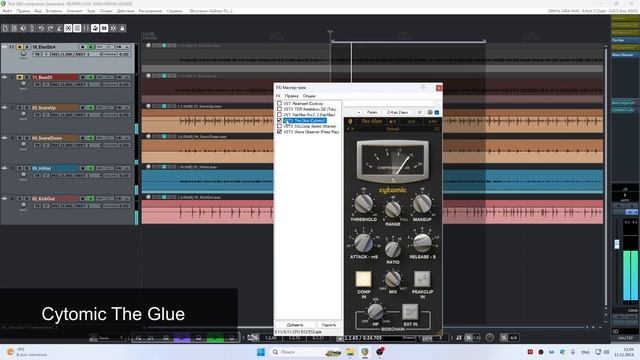The width and height of the screenshot is (640, 360).
Task: Open the last REAPER main menu item
Action: pos(174,11)
